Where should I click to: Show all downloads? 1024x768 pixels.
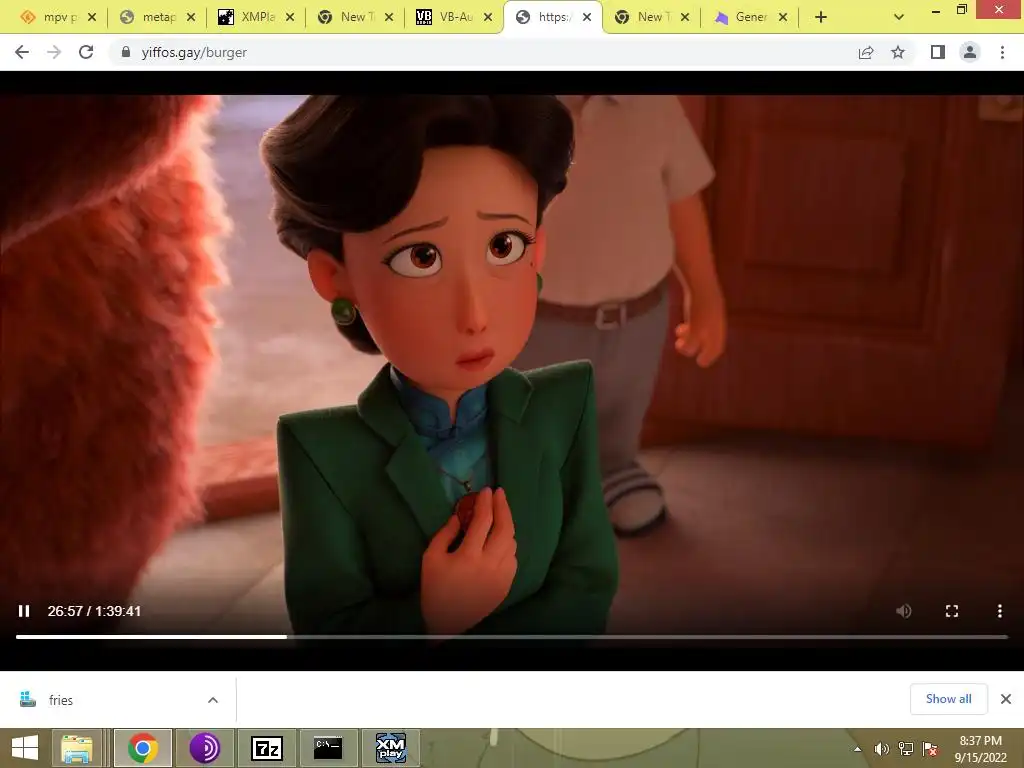click(948, 699)
